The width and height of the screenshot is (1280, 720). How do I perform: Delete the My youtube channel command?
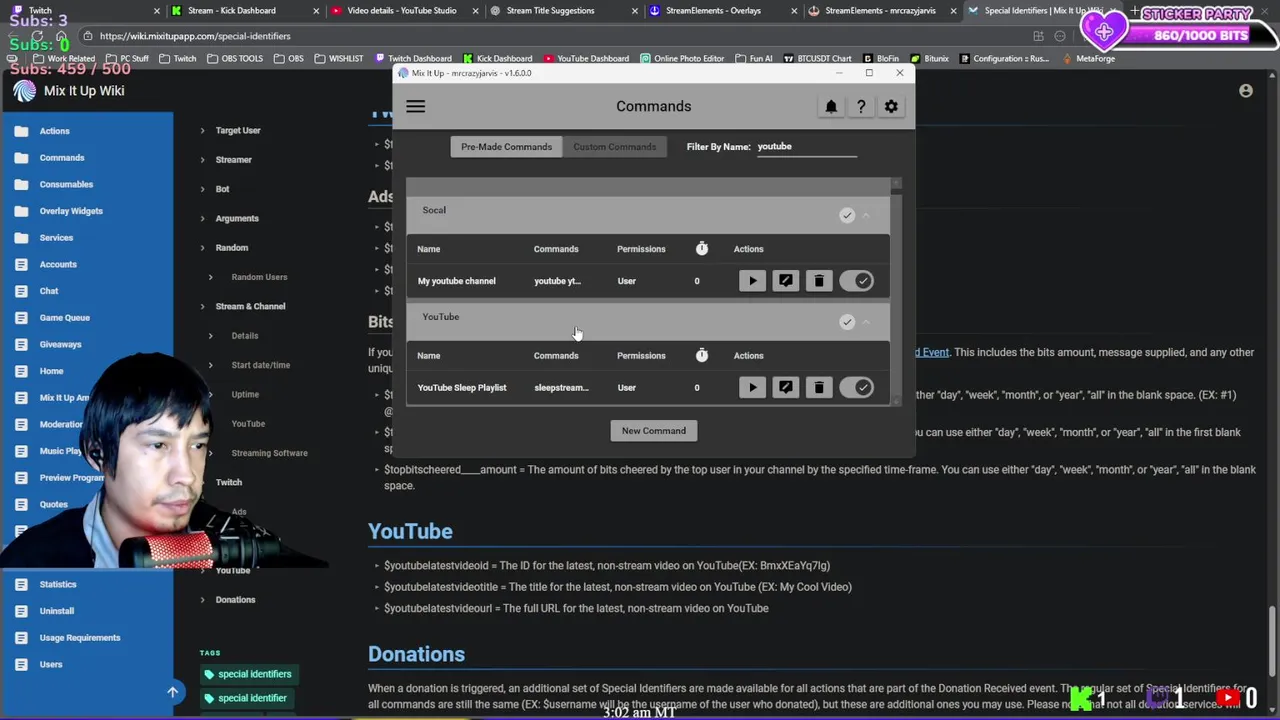(x=819, y=281)
